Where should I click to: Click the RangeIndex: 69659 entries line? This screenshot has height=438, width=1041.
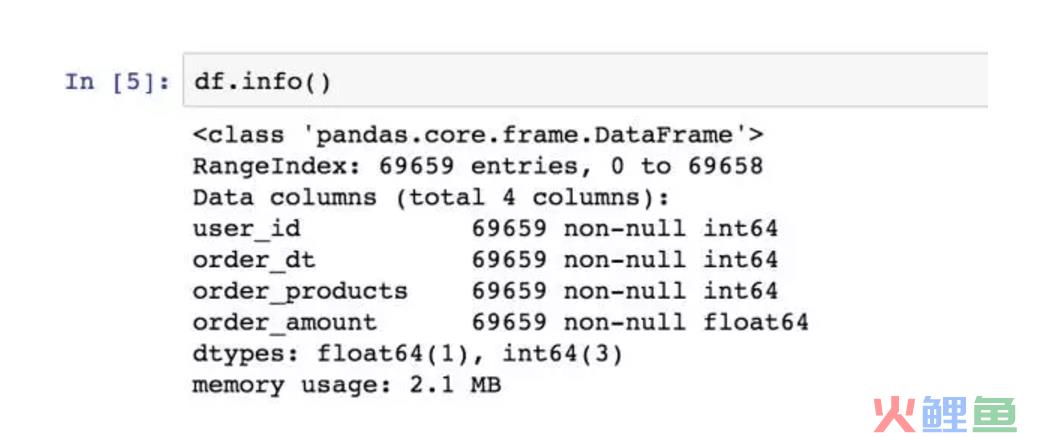(478, 166)
